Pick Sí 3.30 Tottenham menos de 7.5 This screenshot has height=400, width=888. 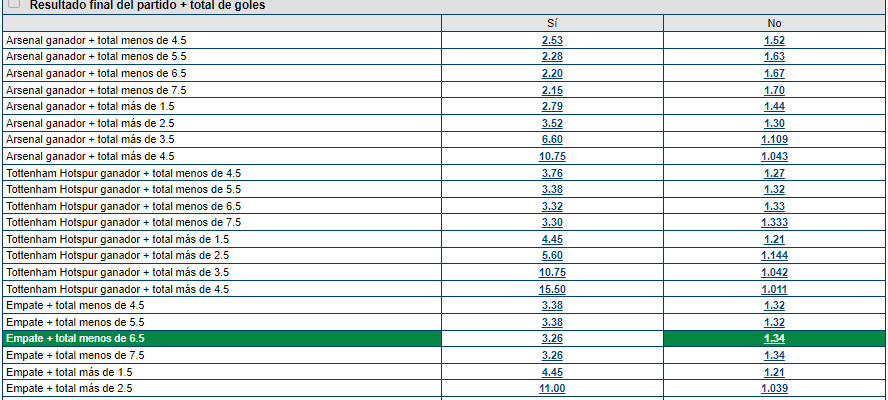(552, 223)
